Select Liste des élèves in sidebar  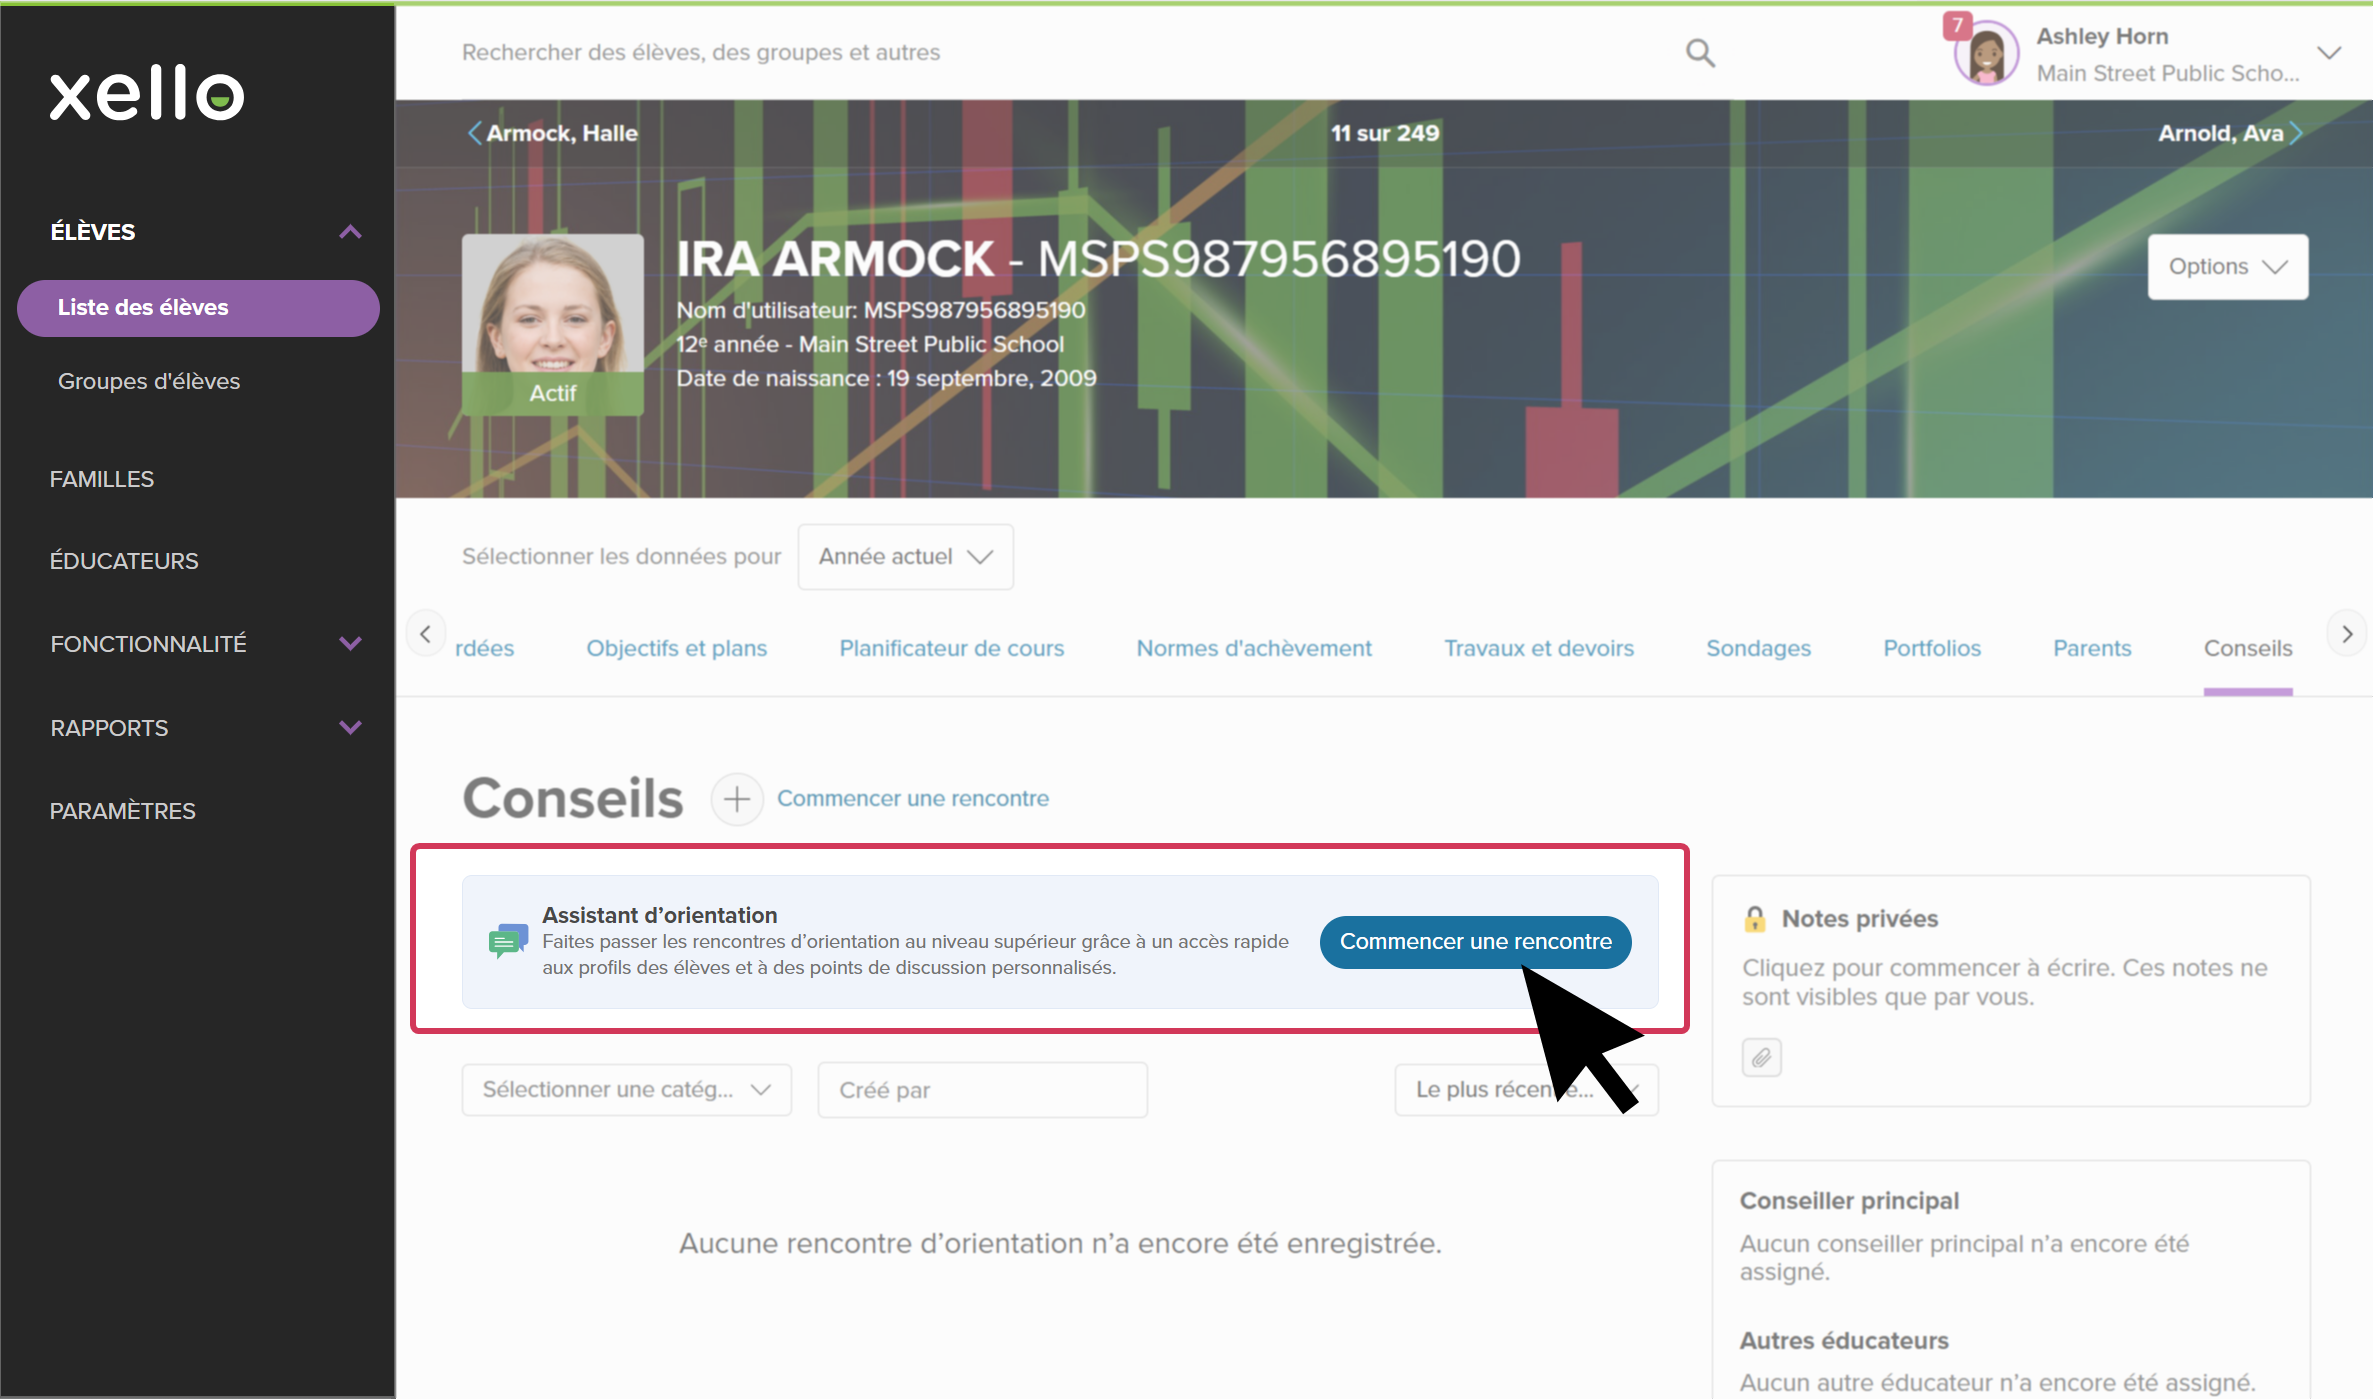click(198, 308)
